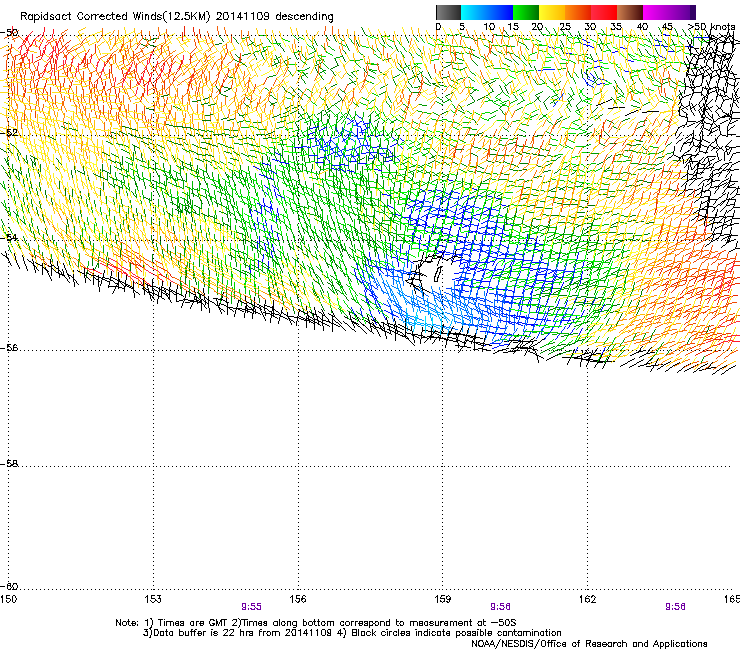The image size is (740, 650).
Task: Click the latitude label -58
Action: [x=9, y=464]
